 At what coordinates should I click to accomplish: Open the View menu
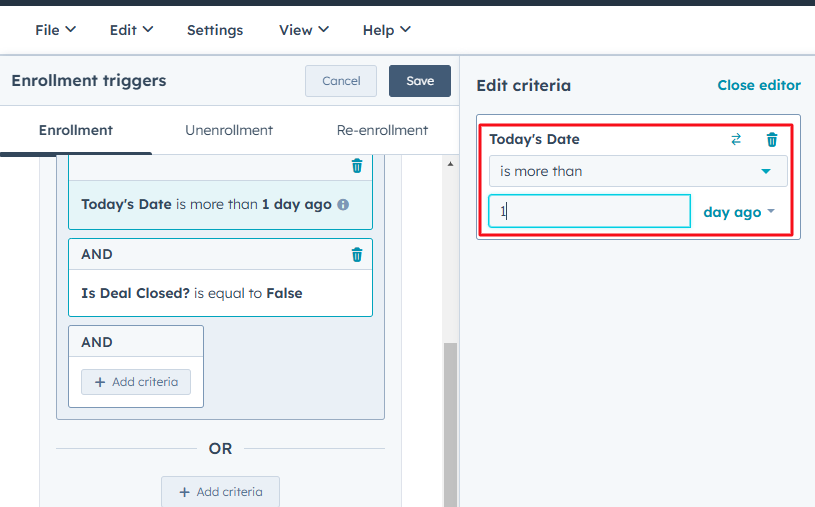[303, 30]
